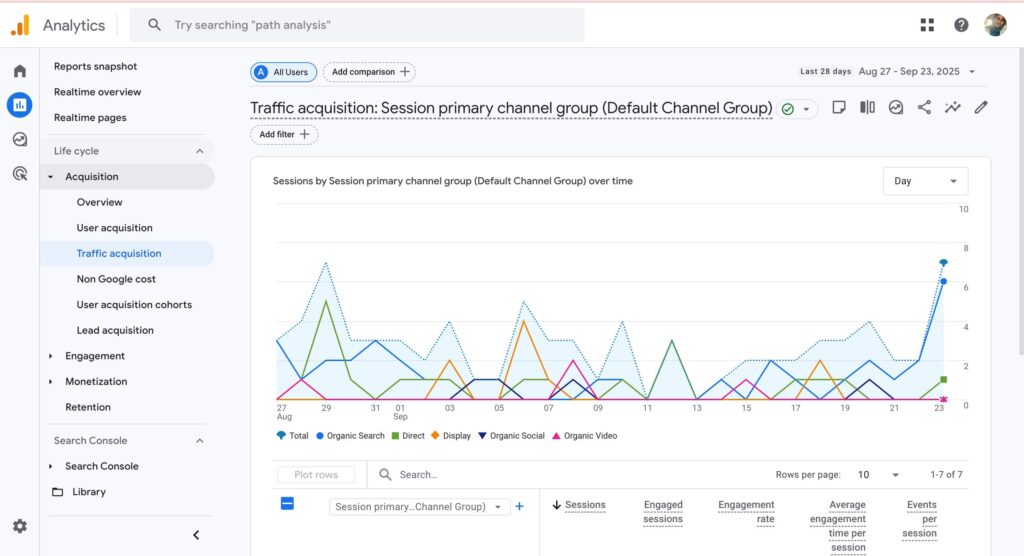
Task: Open the Home icon in left rail
Action: (20, 71)
